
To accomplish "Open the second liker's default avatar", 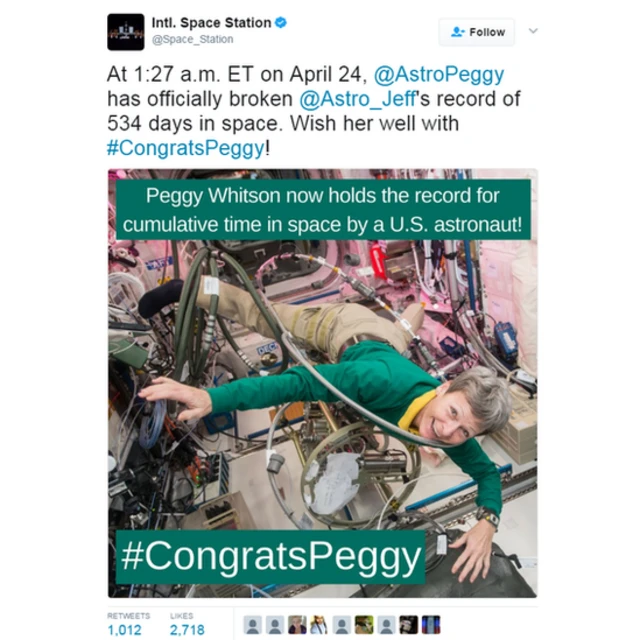I will (275, 625).
